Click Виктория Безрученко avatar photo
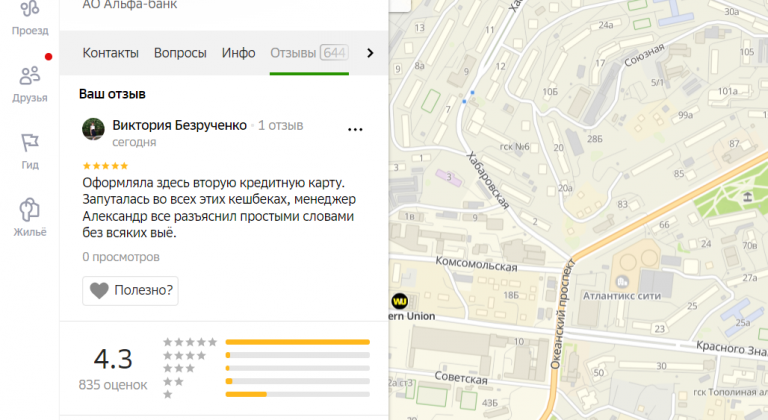768x420 pixels. tap(93, 129)
